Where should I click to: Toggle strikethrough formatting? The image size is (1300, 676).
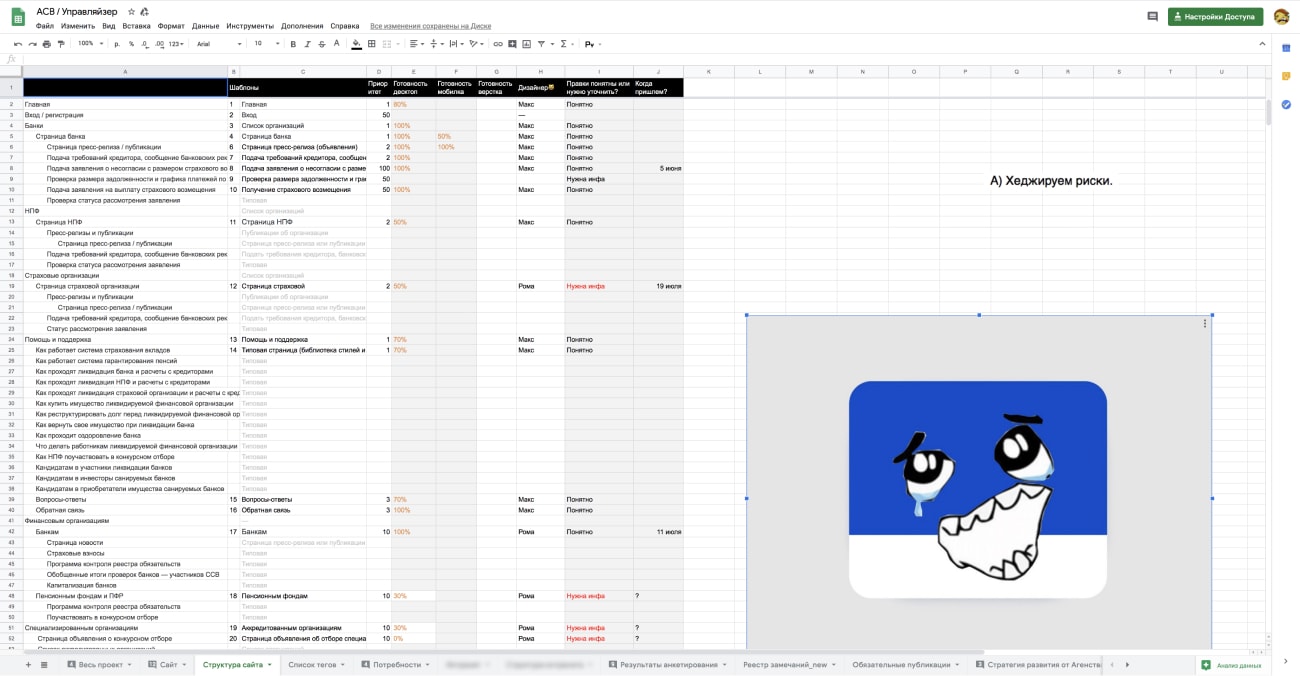322,44
